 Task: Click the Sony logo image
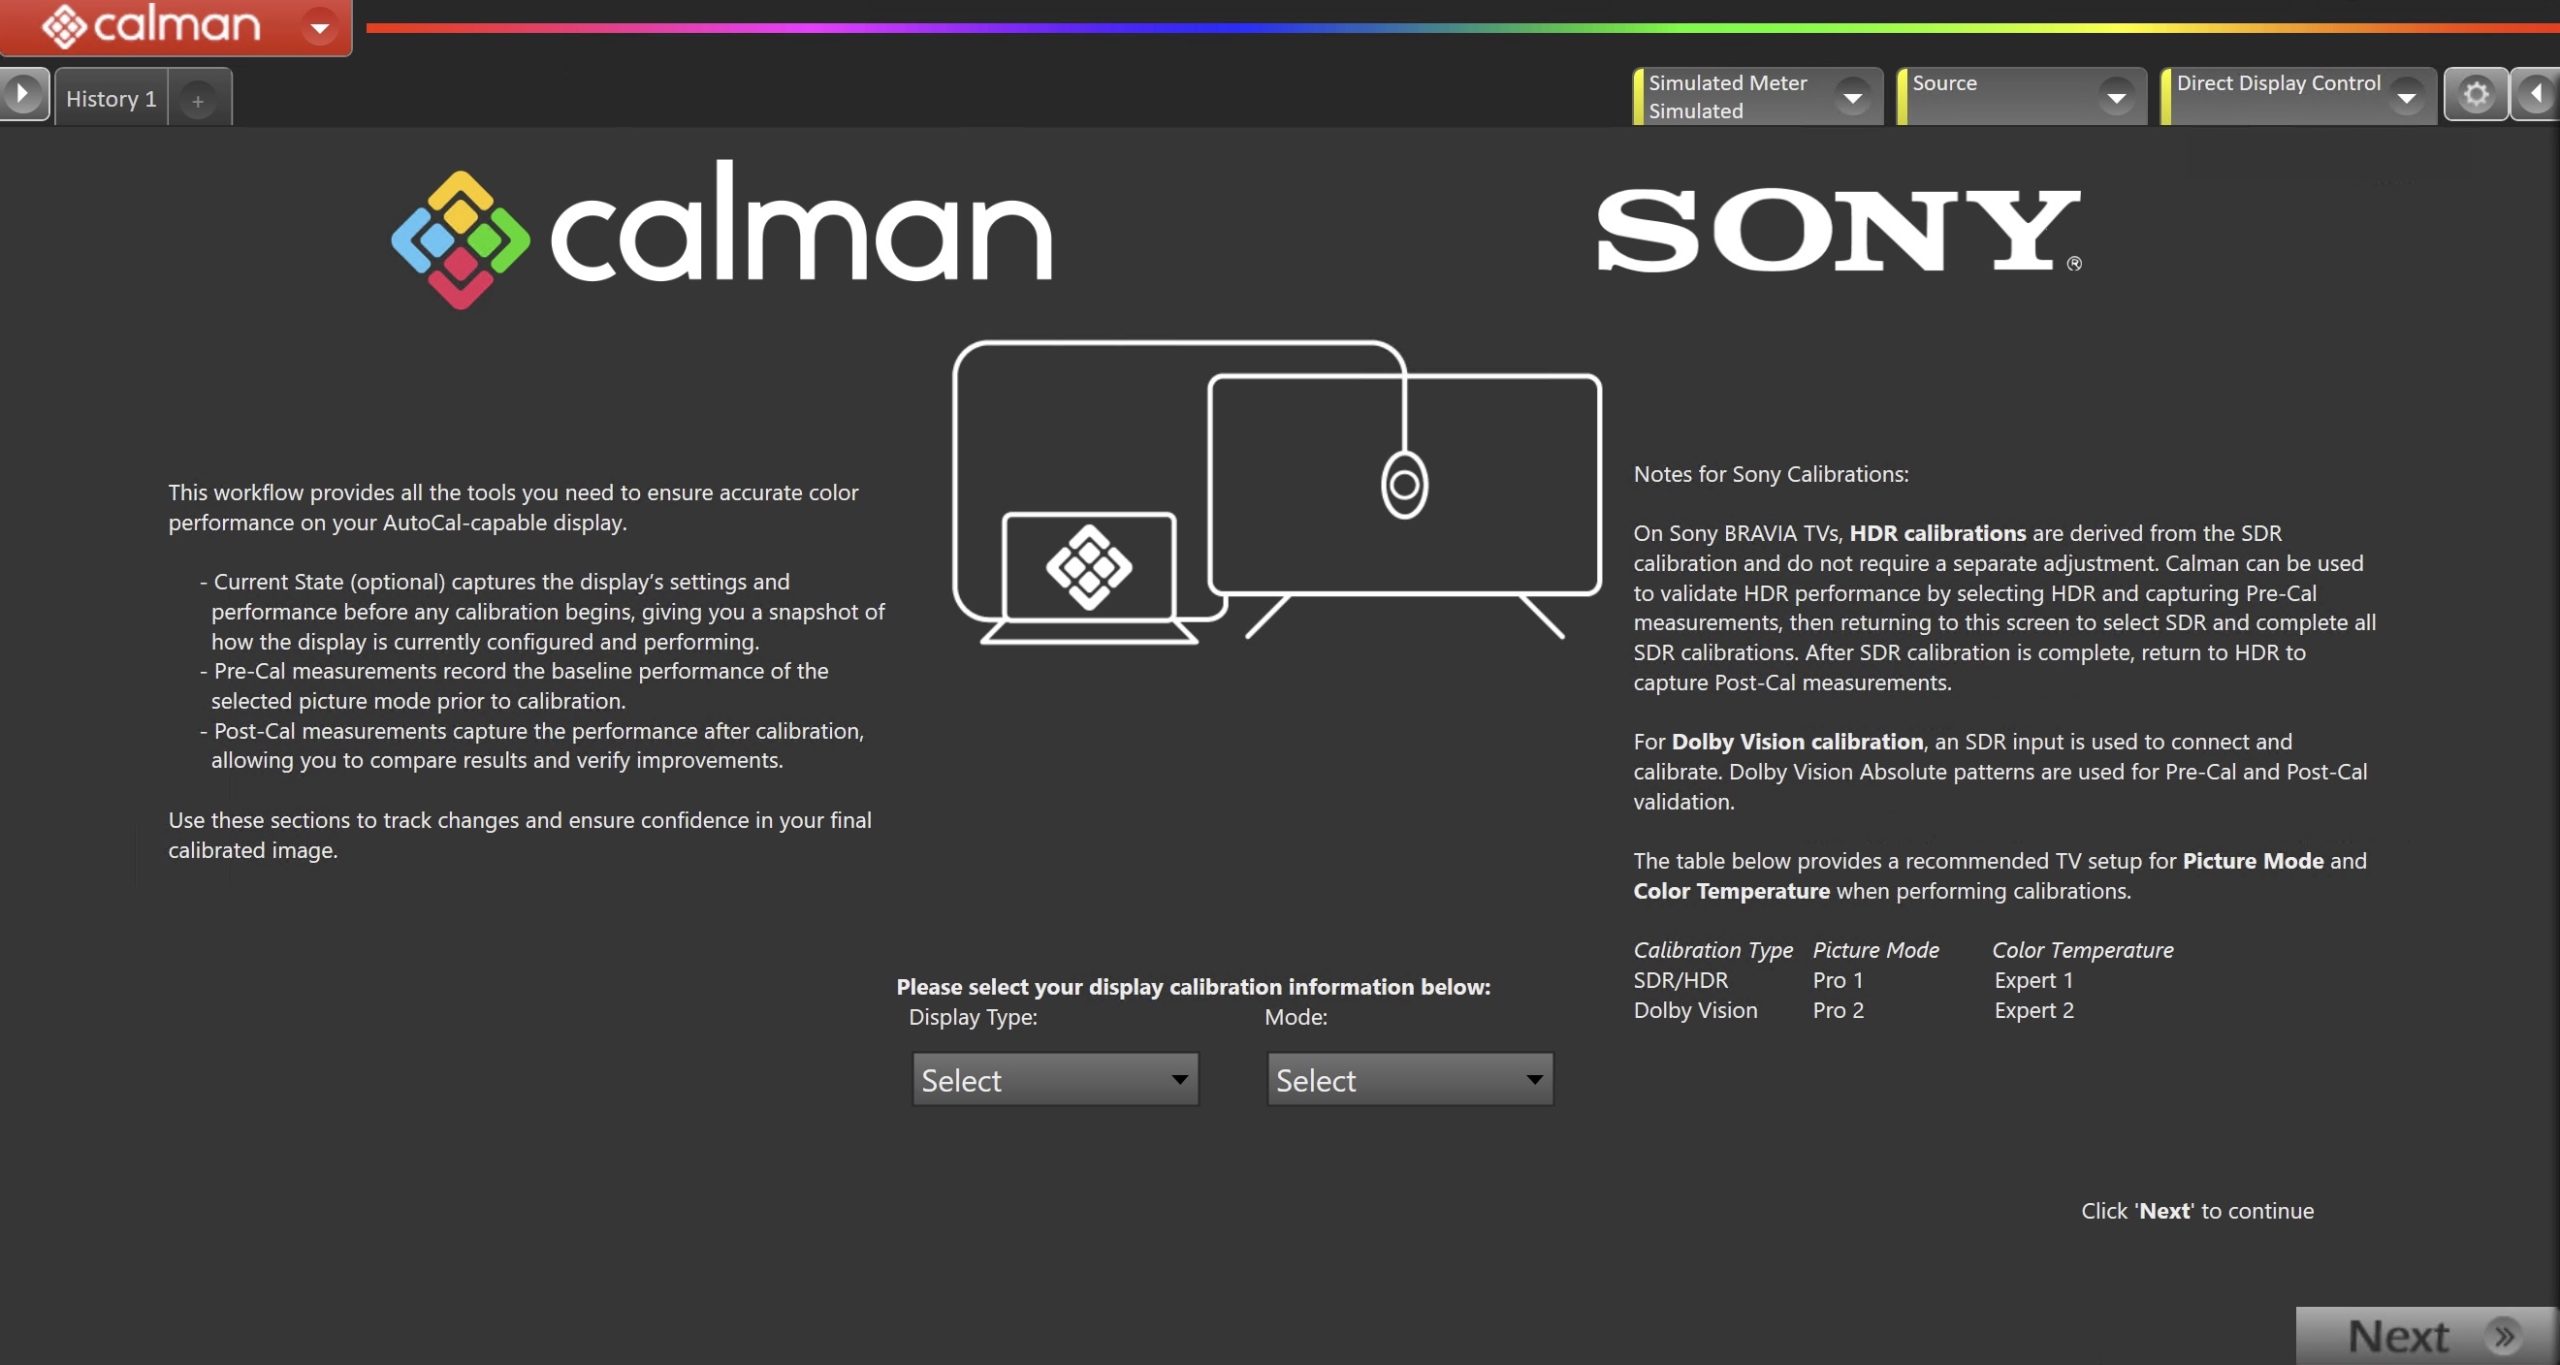[x=1838, y=230]
